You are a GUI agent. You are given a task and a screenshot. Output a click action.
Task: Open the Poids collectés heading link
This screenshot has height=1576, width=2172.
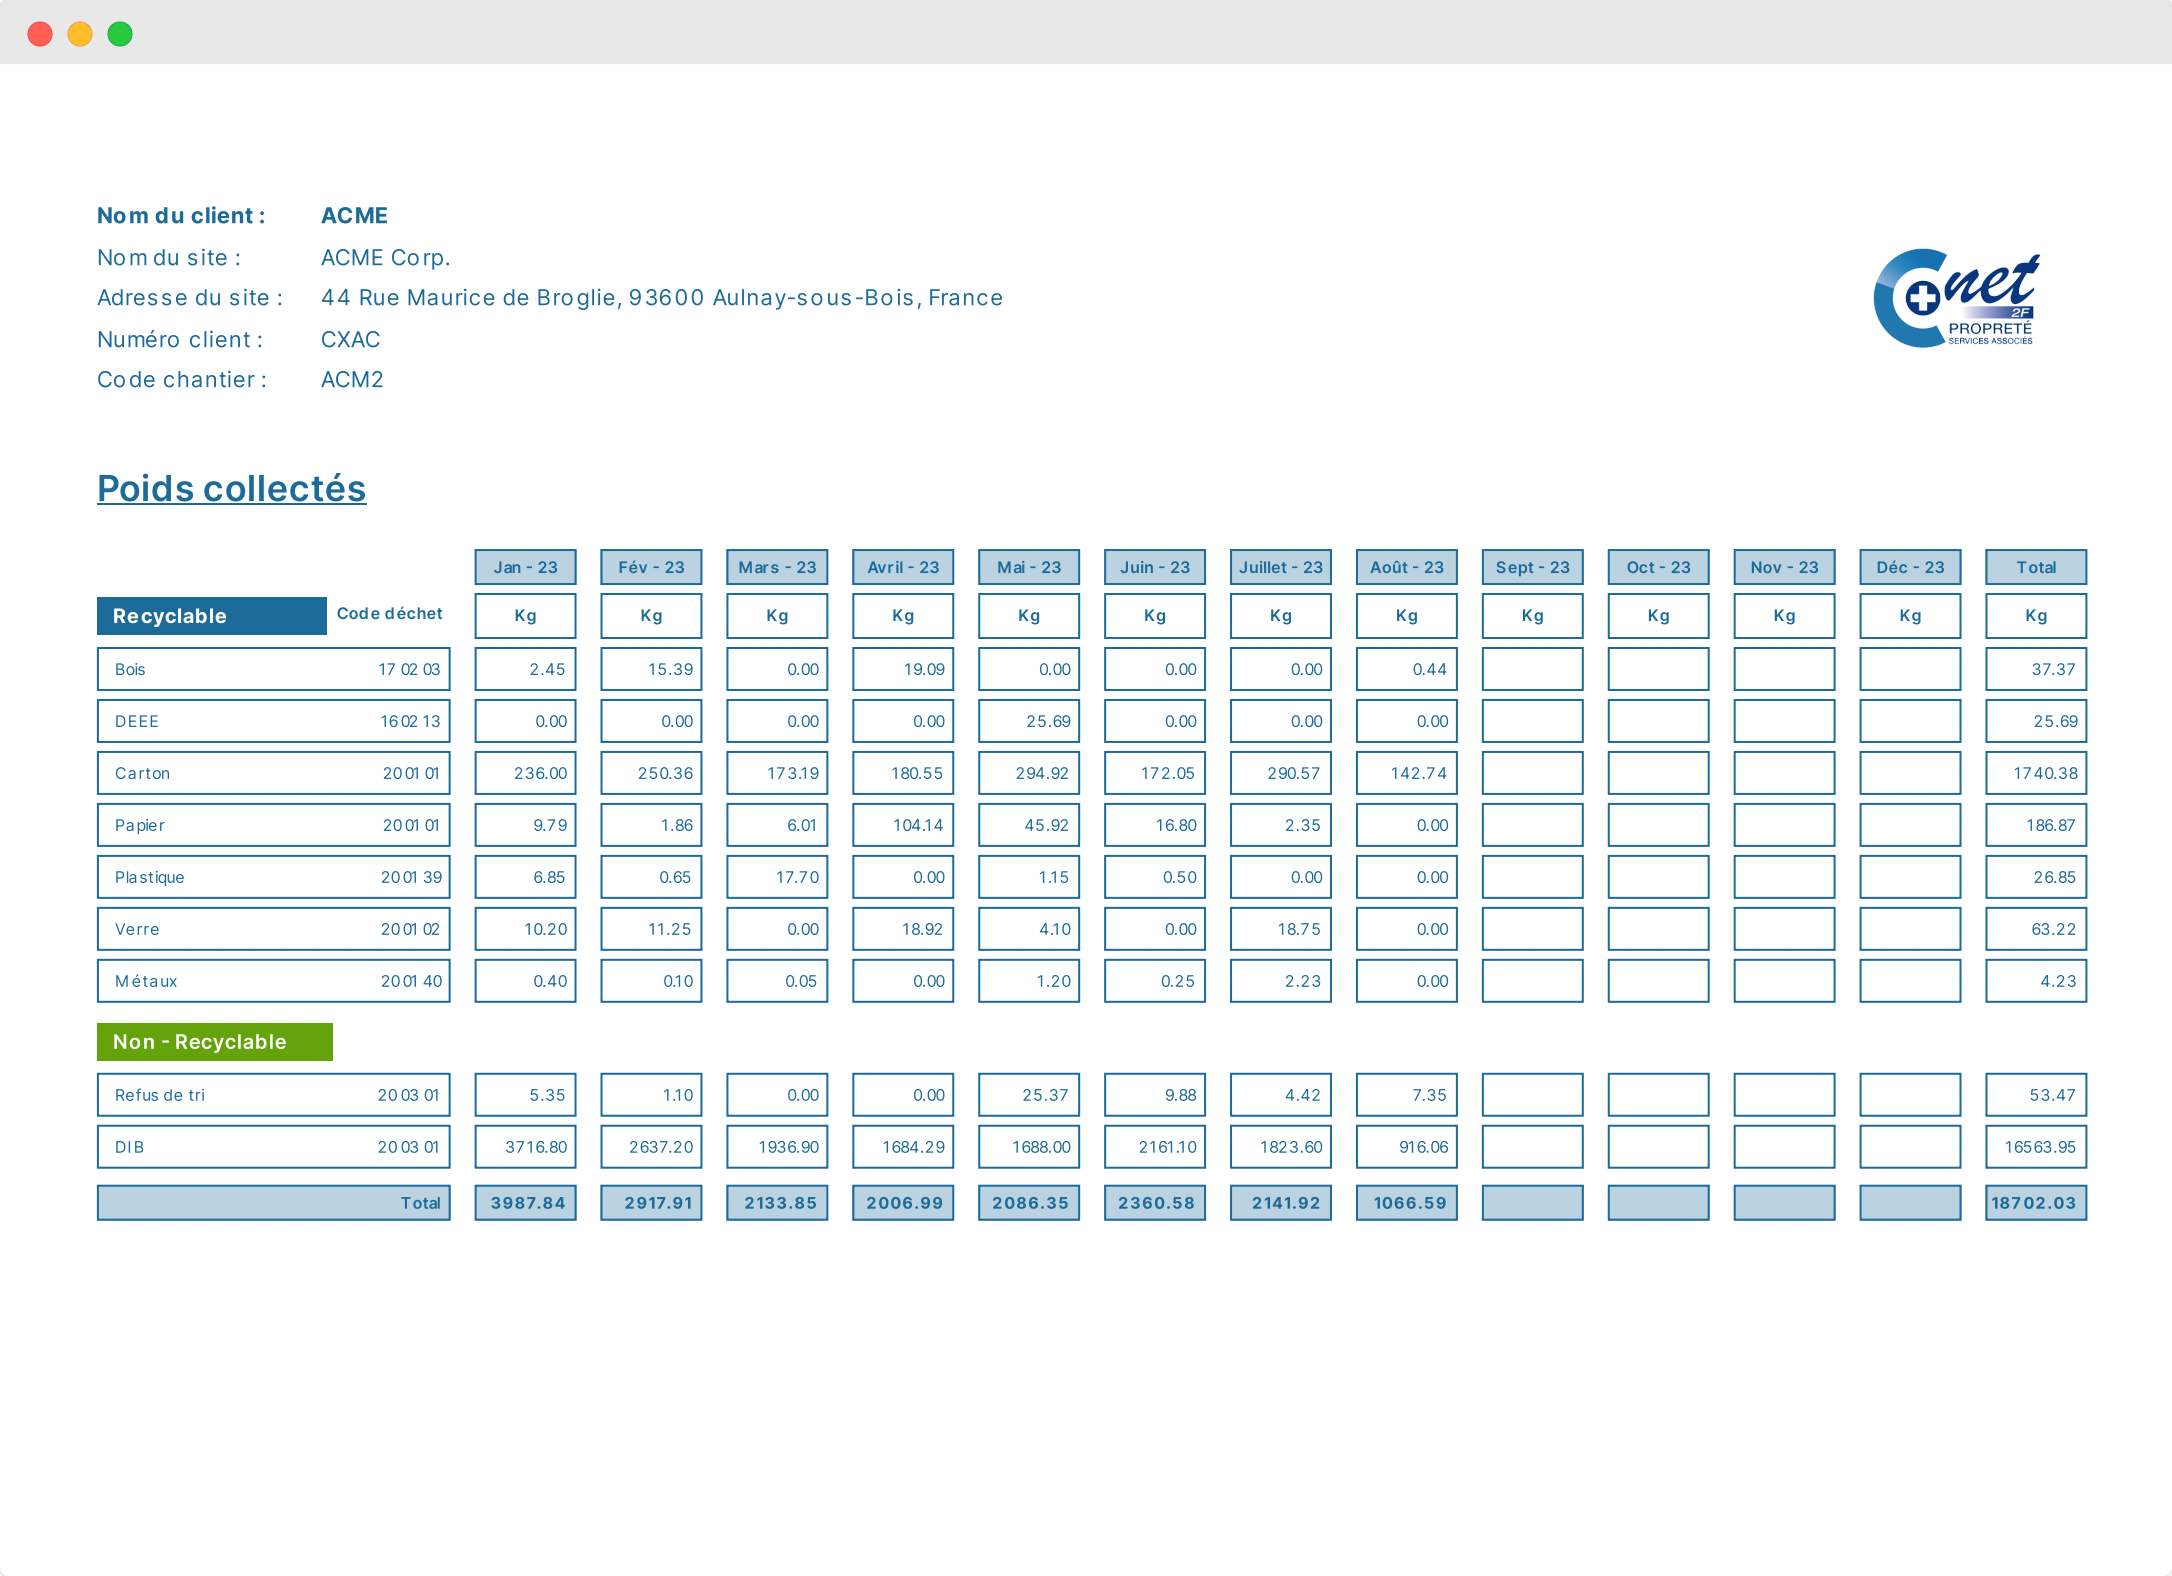[x=231, y=488]
